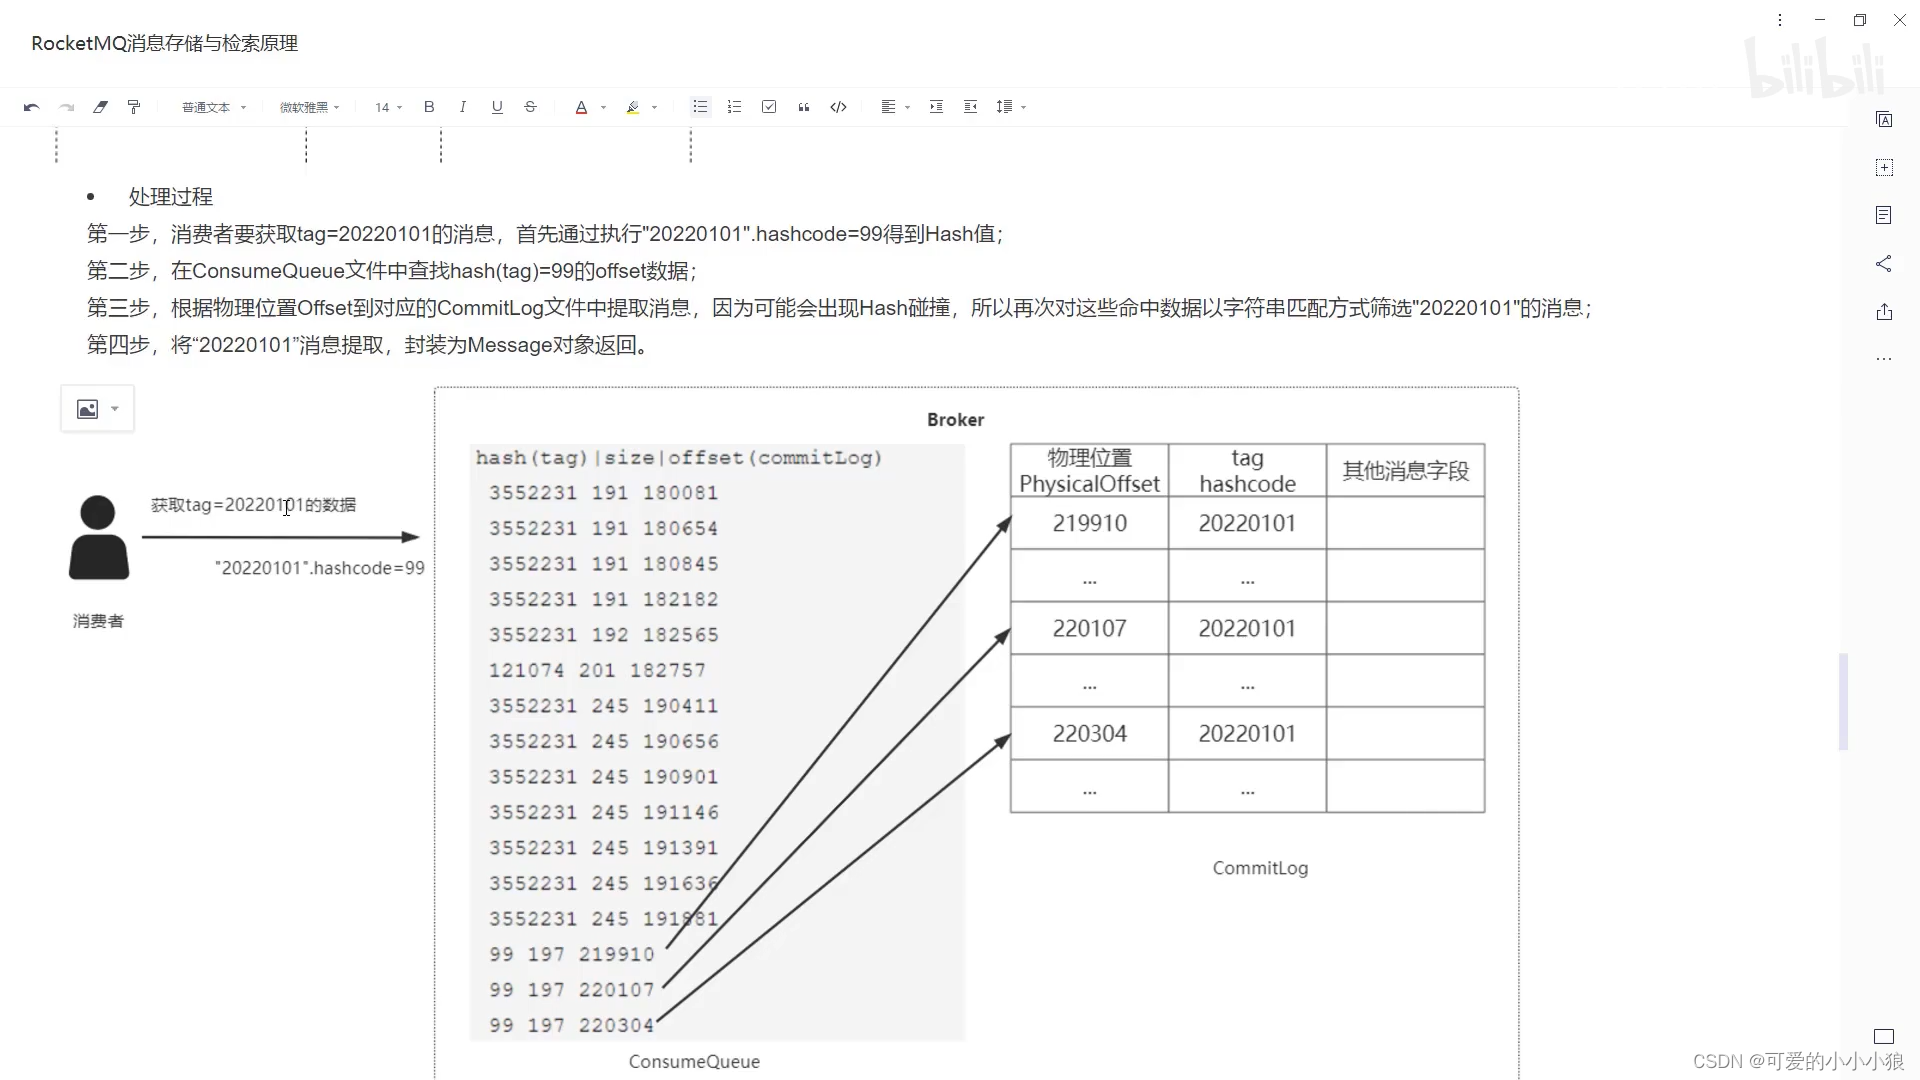Viewport: 1920px width, 1080px height.
Task: Toggle strikethrough formatting
Action: tap(531, 107)
